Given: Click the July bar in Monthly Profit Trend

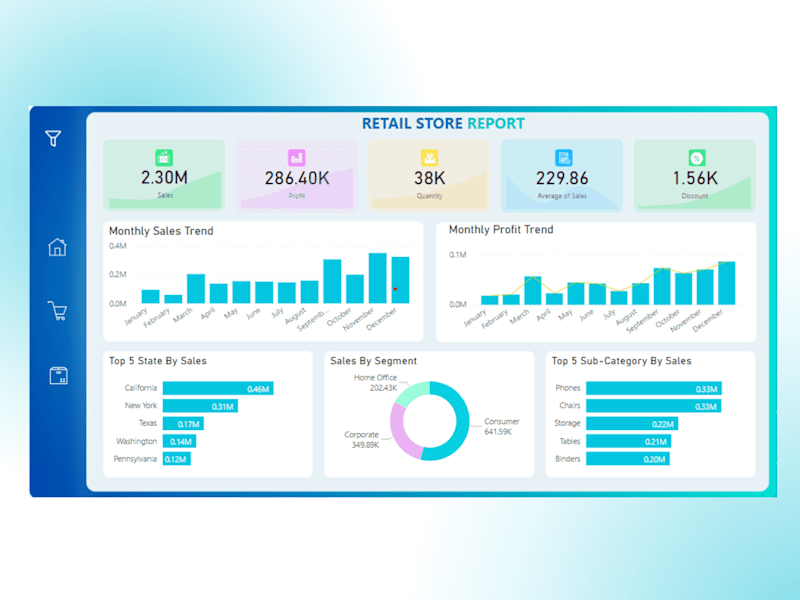Looking at the screenshot, I should (619, 297).
